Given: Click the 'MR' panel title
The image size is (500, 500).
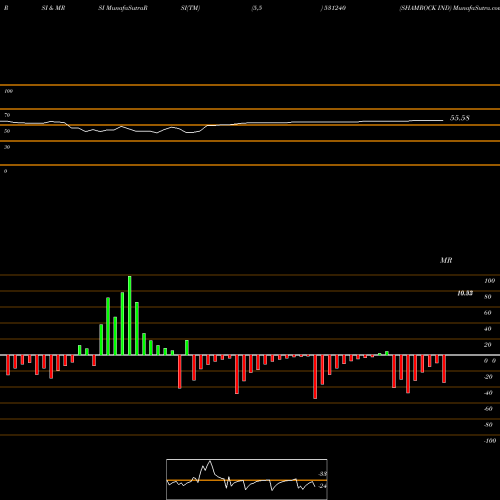Looking at the screenshot, I should pos(446,260).
